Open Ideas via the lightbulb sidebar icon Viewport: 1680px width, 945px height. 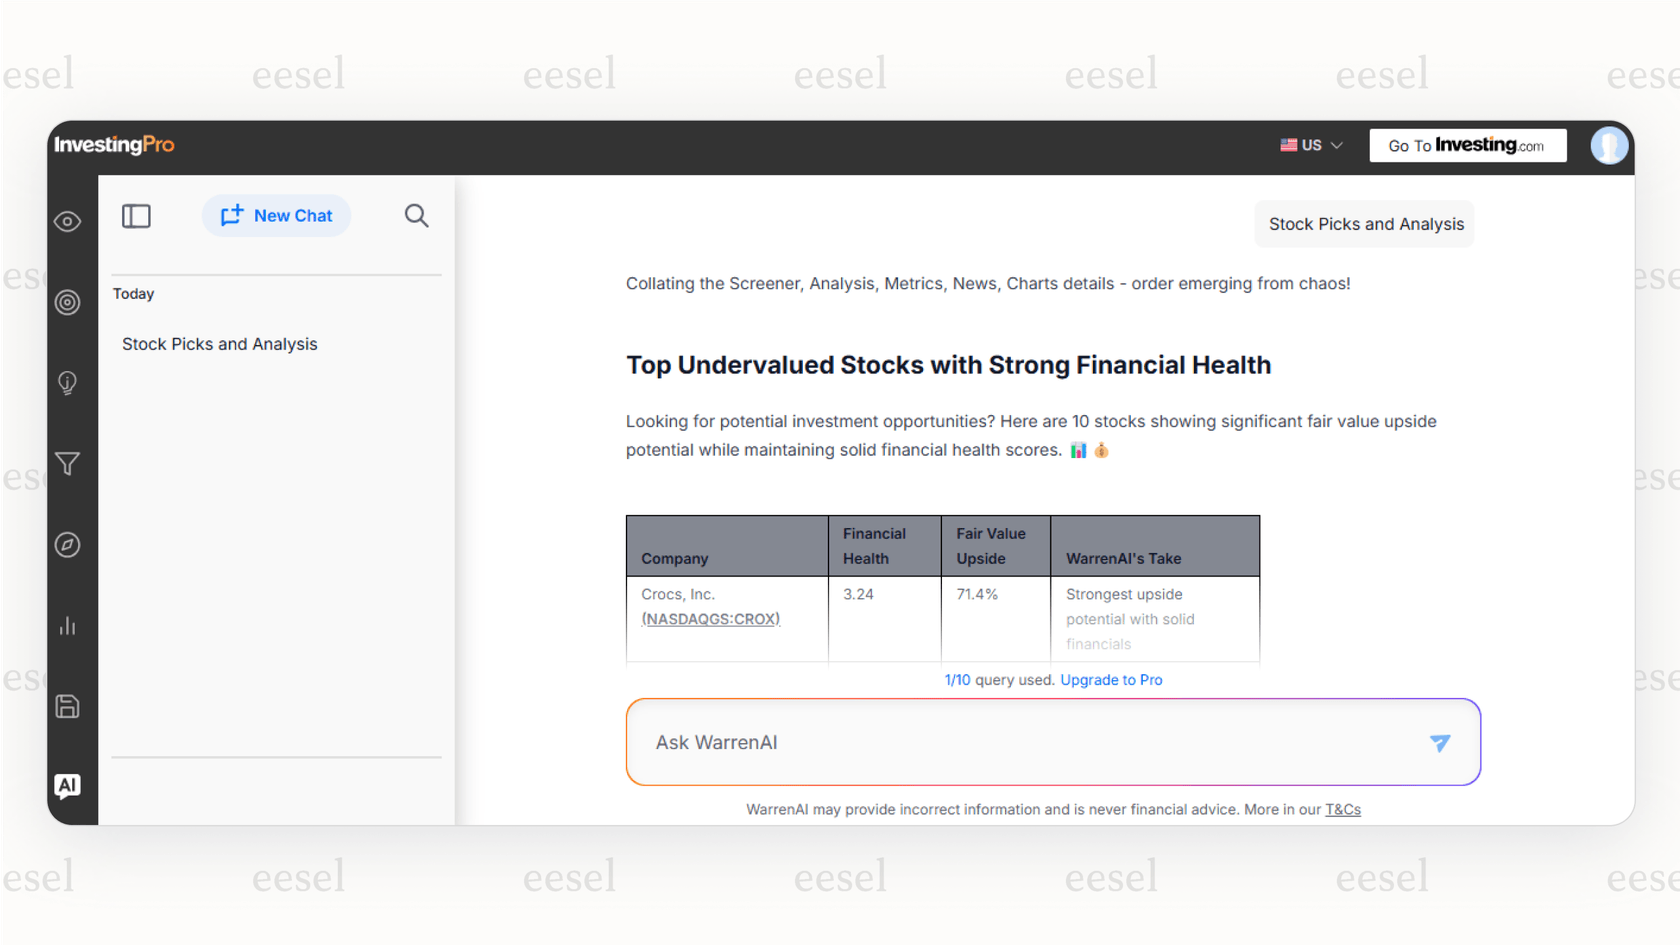pyautogui.click(x=67, y=383)
